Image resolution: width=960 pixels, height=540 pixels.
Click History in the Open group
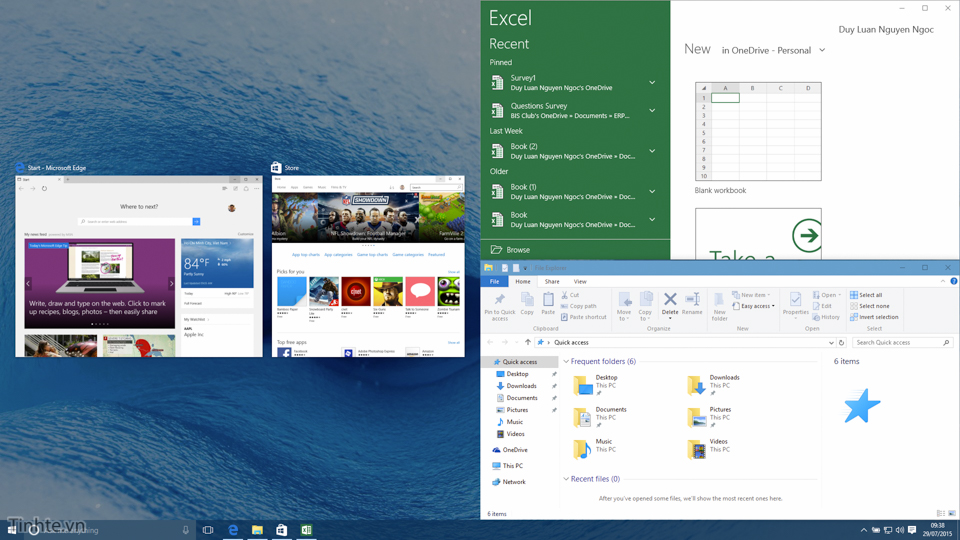point(827,317)
